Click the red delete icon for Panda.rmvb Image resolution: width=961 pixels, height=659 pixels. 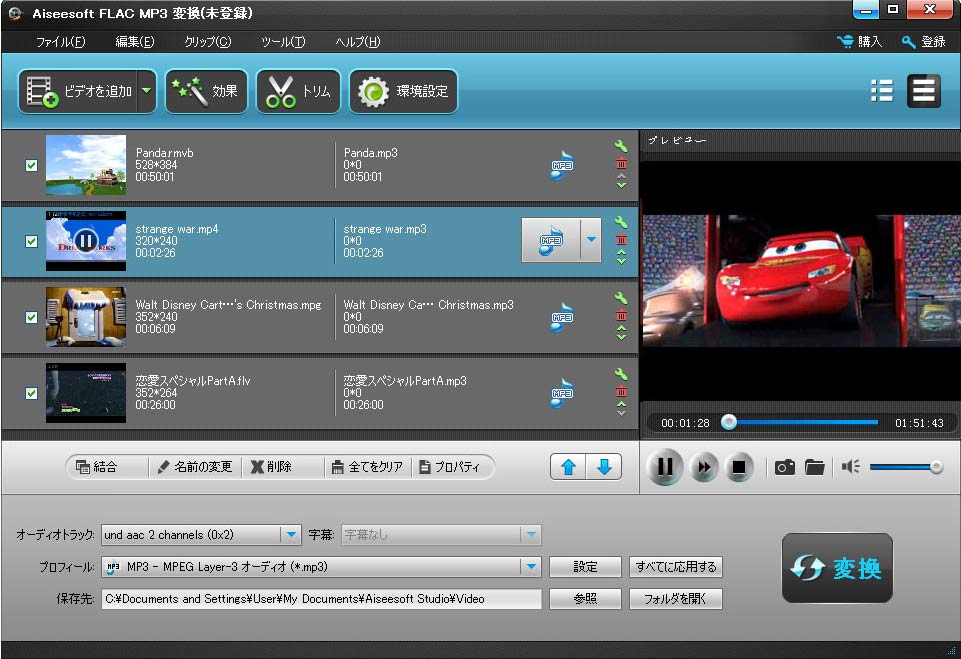(621, 163)
